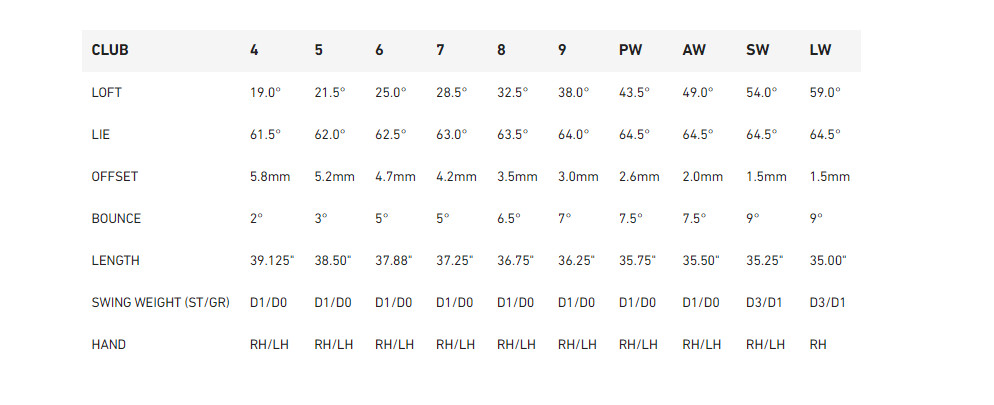Select the 39.125" length value
Image resolution: width=994 pixels, height=405 pixels.
point(272,260)
